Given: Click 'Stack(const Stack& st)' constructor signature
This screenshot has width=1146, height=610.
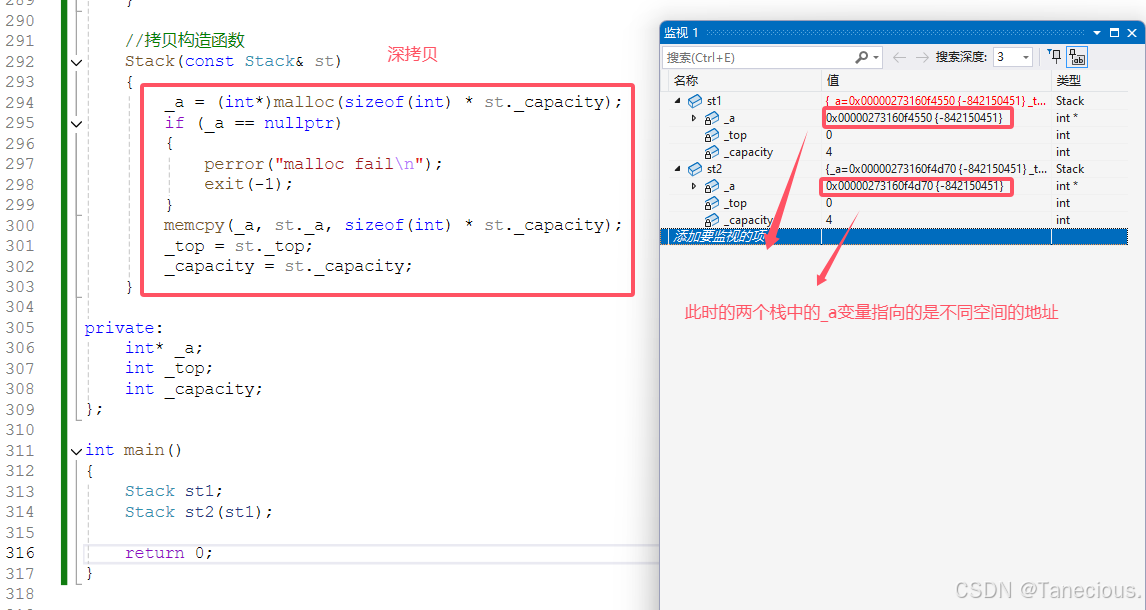Looking at the screenshot, I should tap(233, 61).
